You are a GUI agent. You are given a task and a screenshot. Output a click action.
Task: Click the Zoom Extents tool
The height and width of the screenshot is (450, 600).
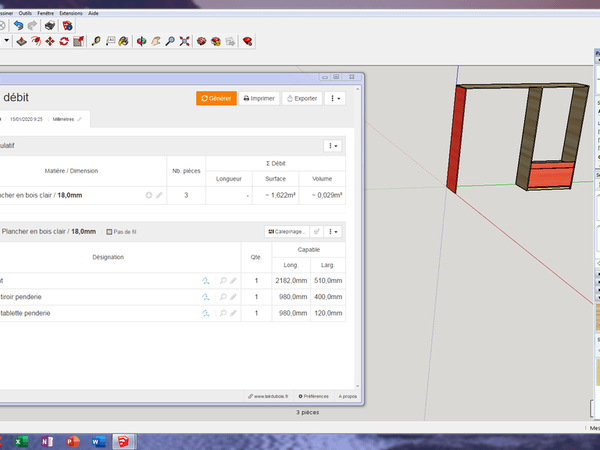coord(186,41)
